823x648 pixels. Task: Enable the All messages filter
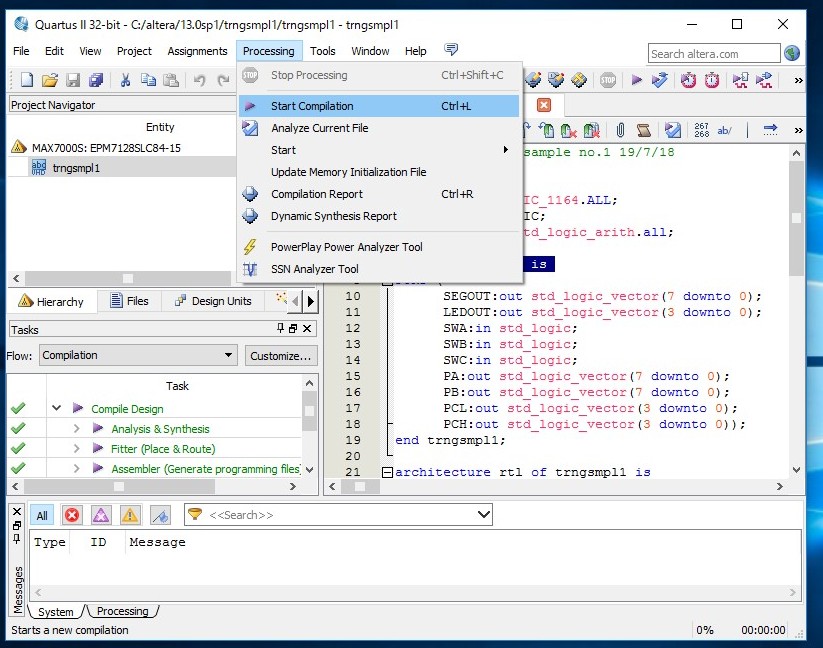click(x=42, y=515)
